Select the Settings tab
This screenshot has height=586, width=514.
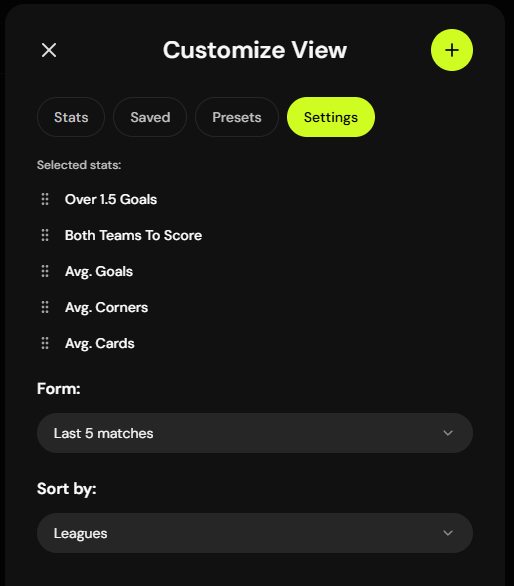(331, 117)
